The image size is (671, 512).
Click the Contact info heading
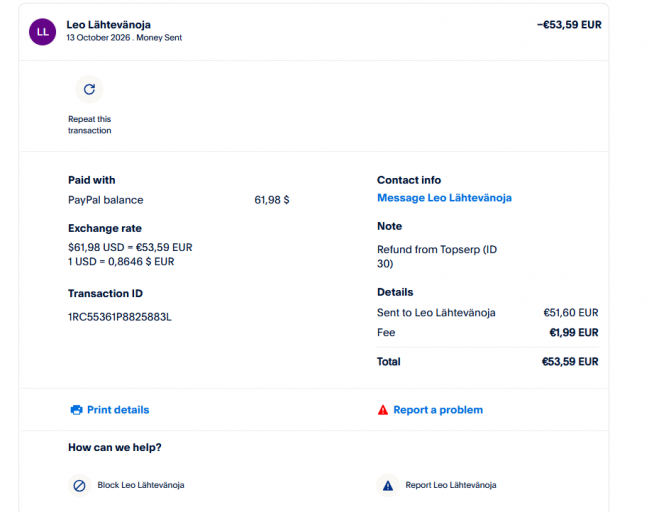[409, 180]
